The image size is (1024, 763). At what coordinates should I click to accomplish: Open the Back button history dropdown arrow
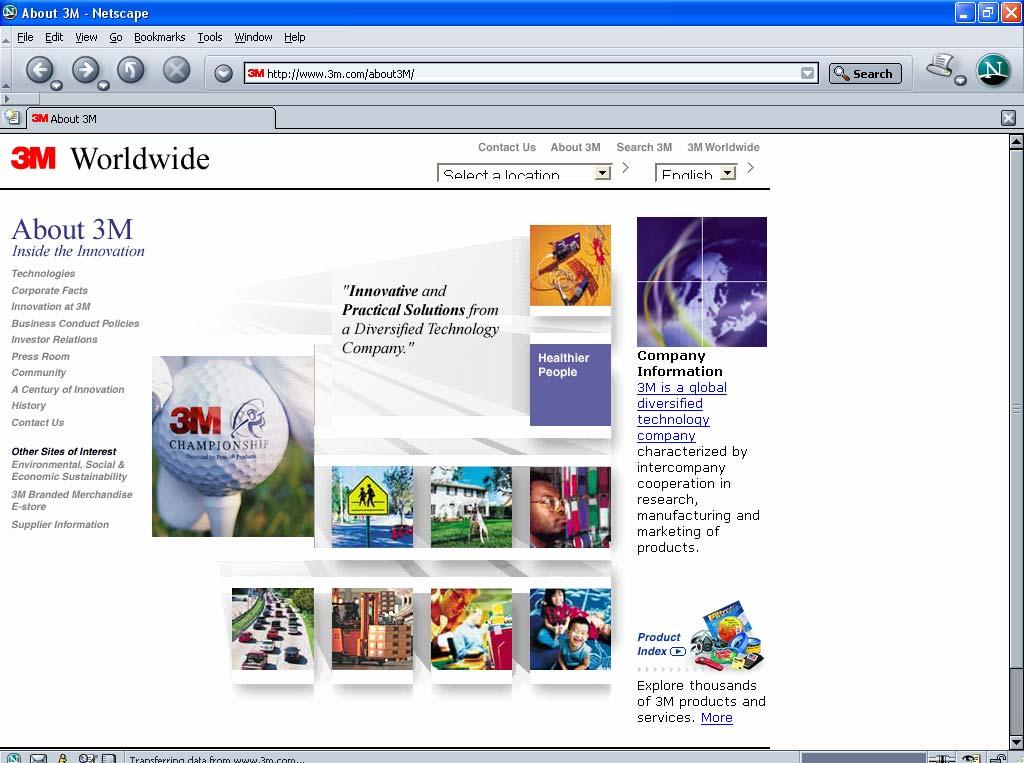[57, 86]
